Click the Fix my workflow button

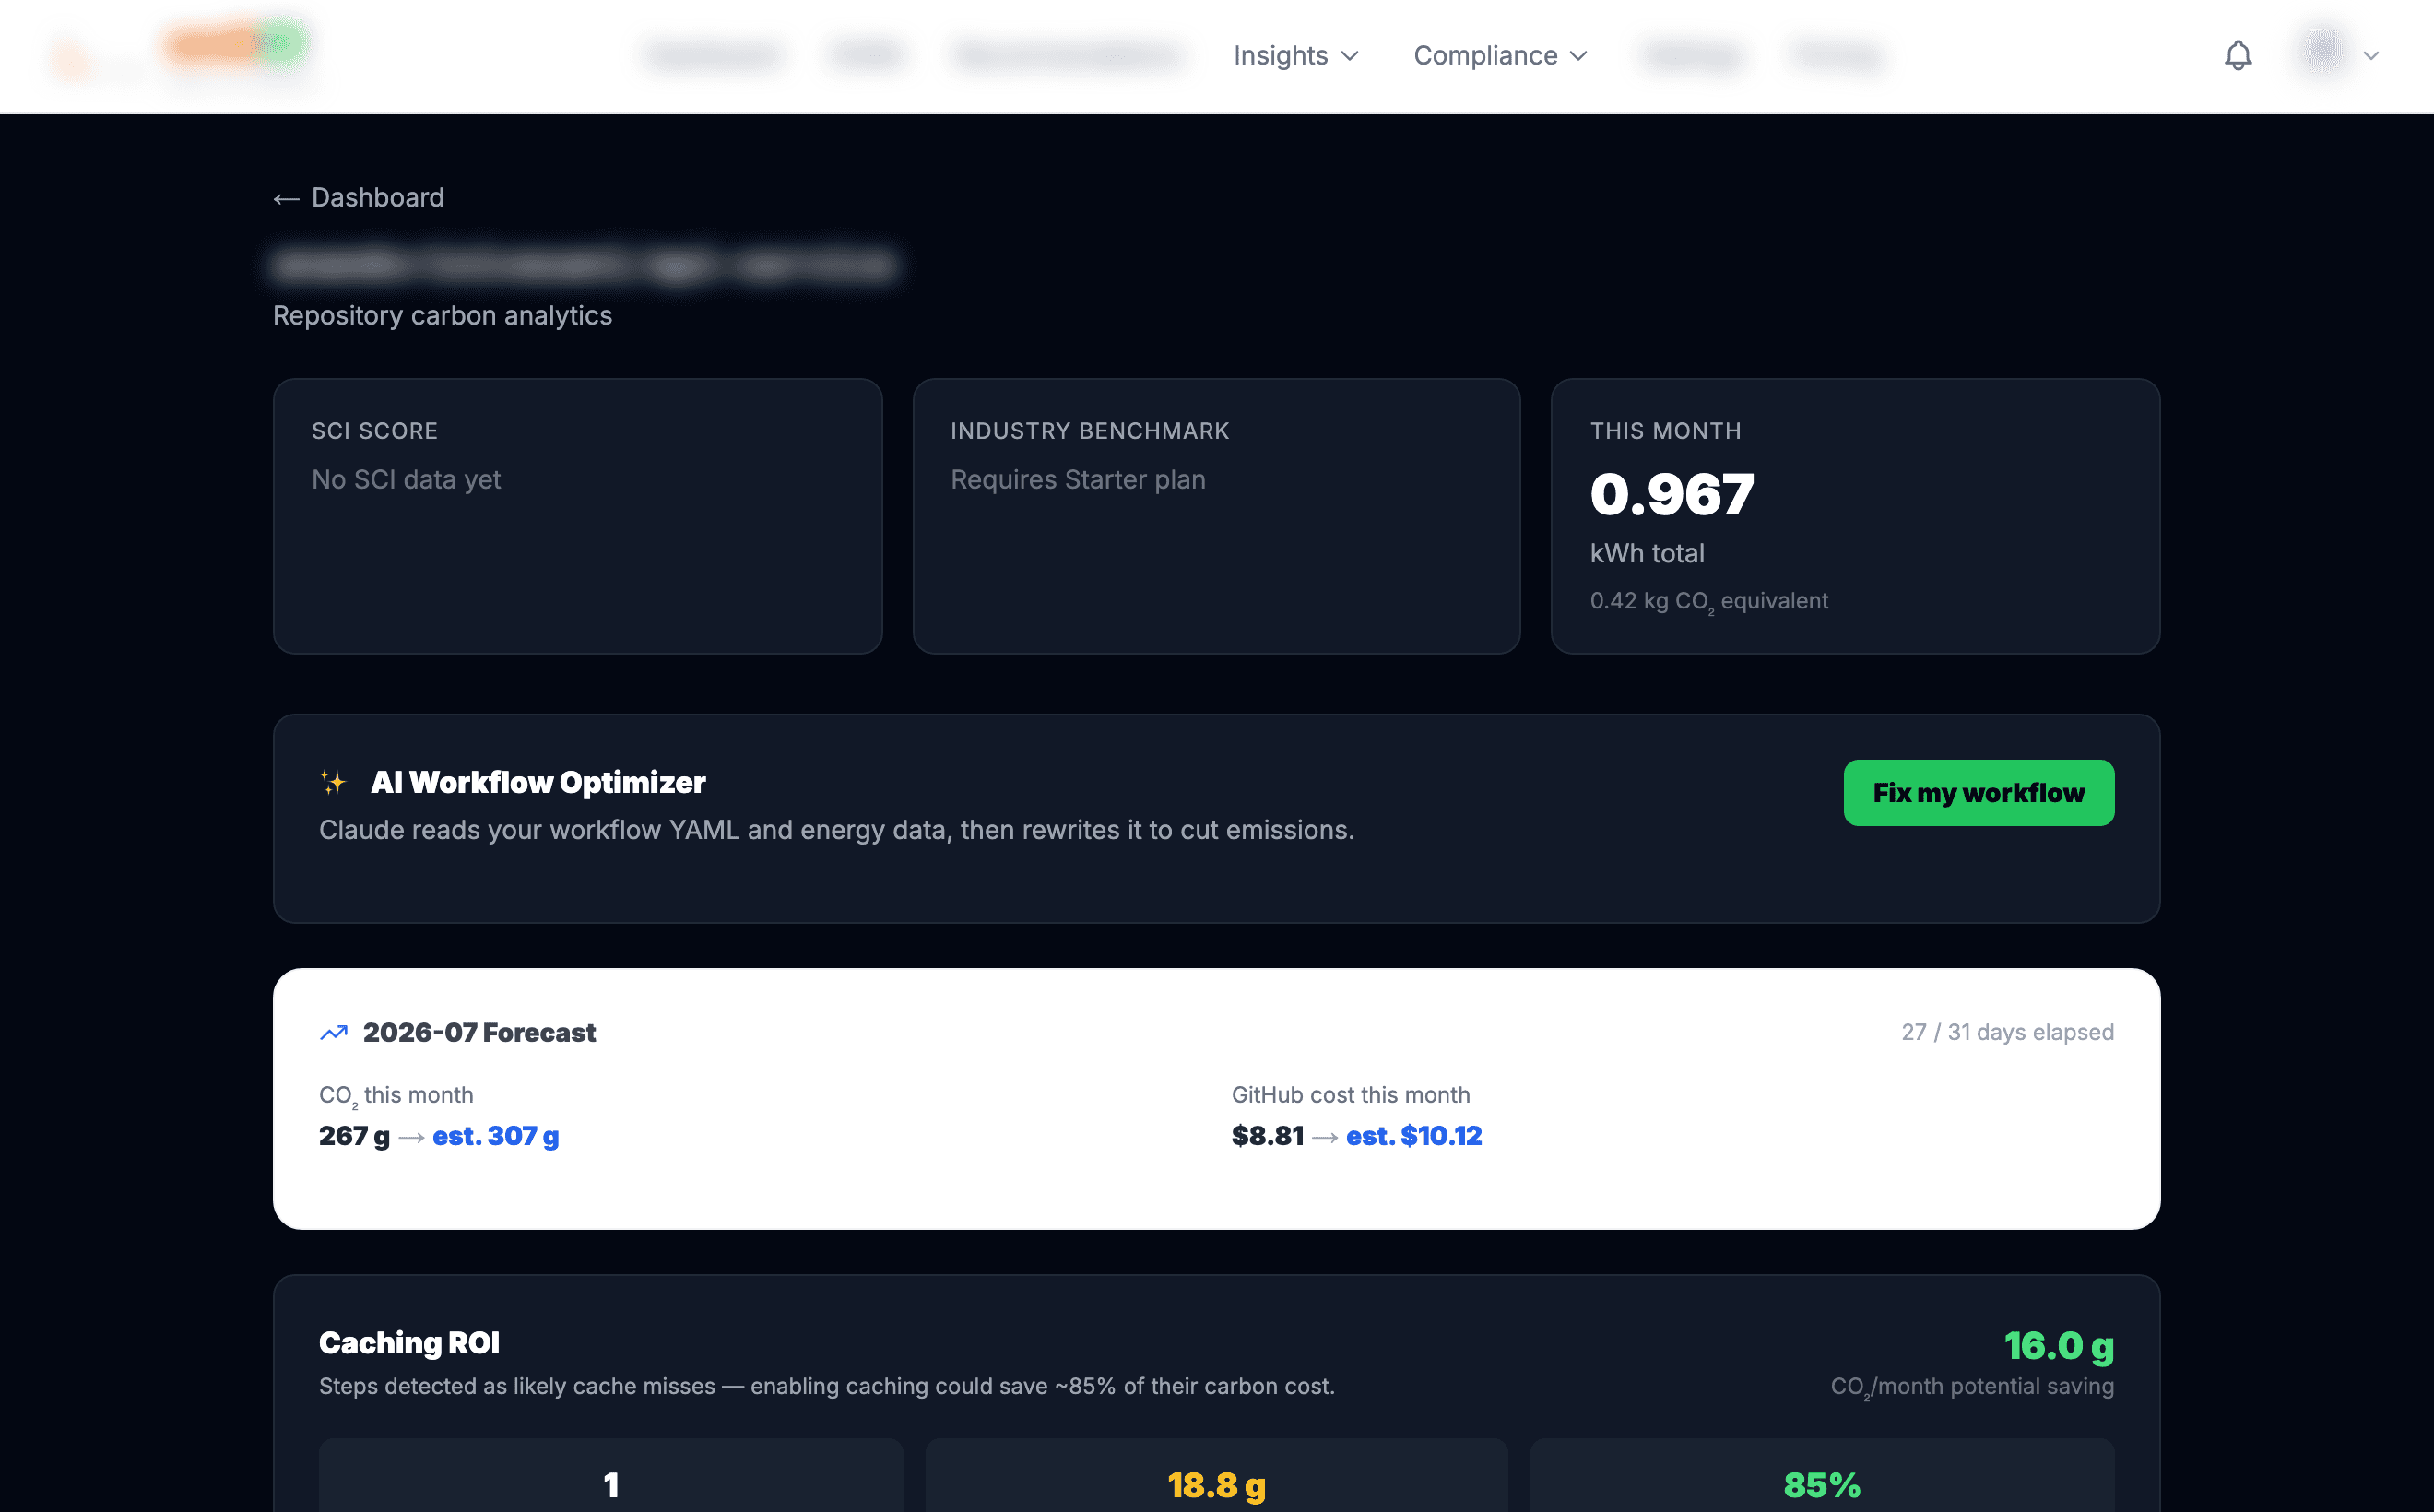pyautogui.click(x=1978, y=792)
